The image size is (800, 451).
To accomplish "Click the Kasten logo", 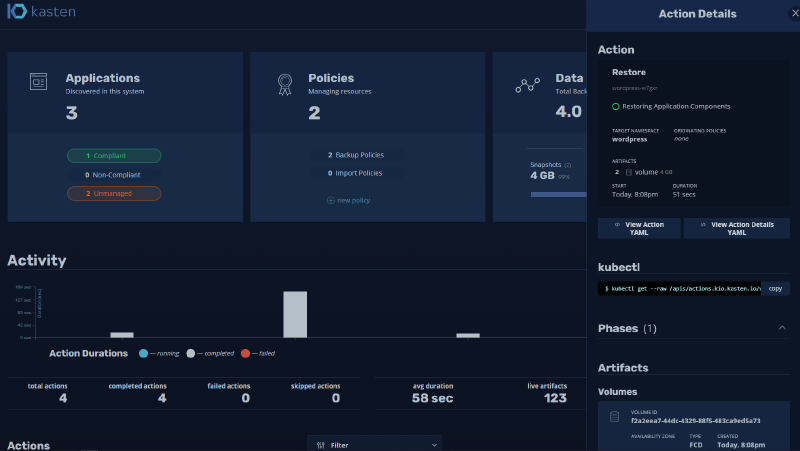I will click(x=41, y=11).
